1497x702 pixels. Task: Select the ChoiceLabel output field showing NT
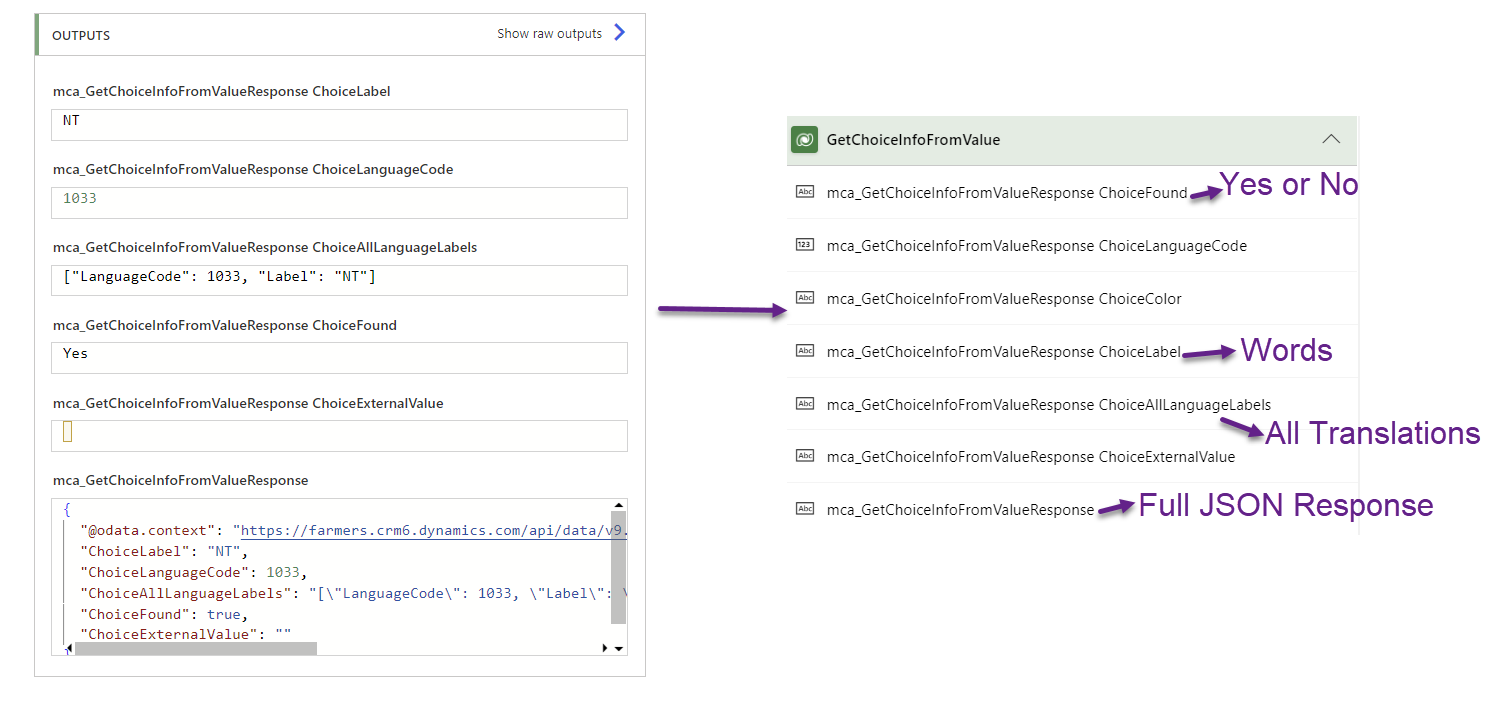click(339, 124)
